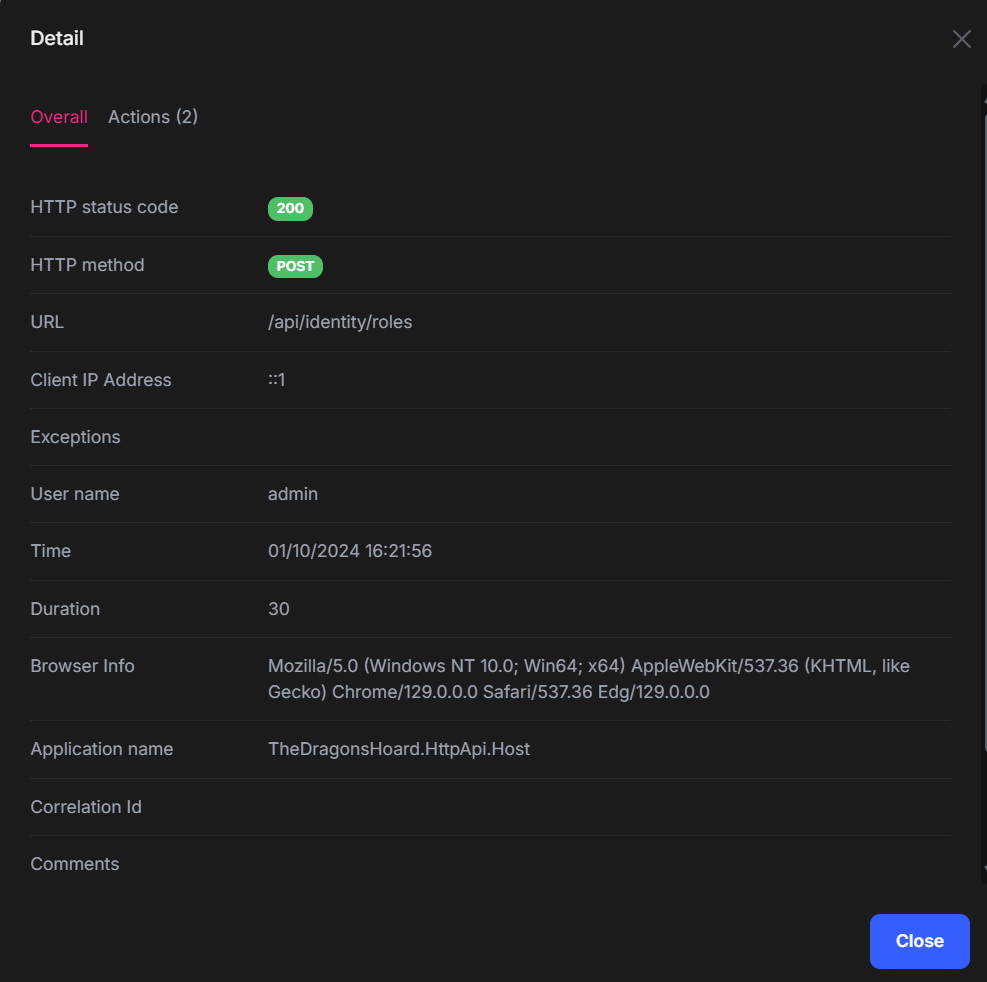This screenshot has height=982, width=987.
Task: Click the Client IP Address label
Action: (x=101, y=380)
